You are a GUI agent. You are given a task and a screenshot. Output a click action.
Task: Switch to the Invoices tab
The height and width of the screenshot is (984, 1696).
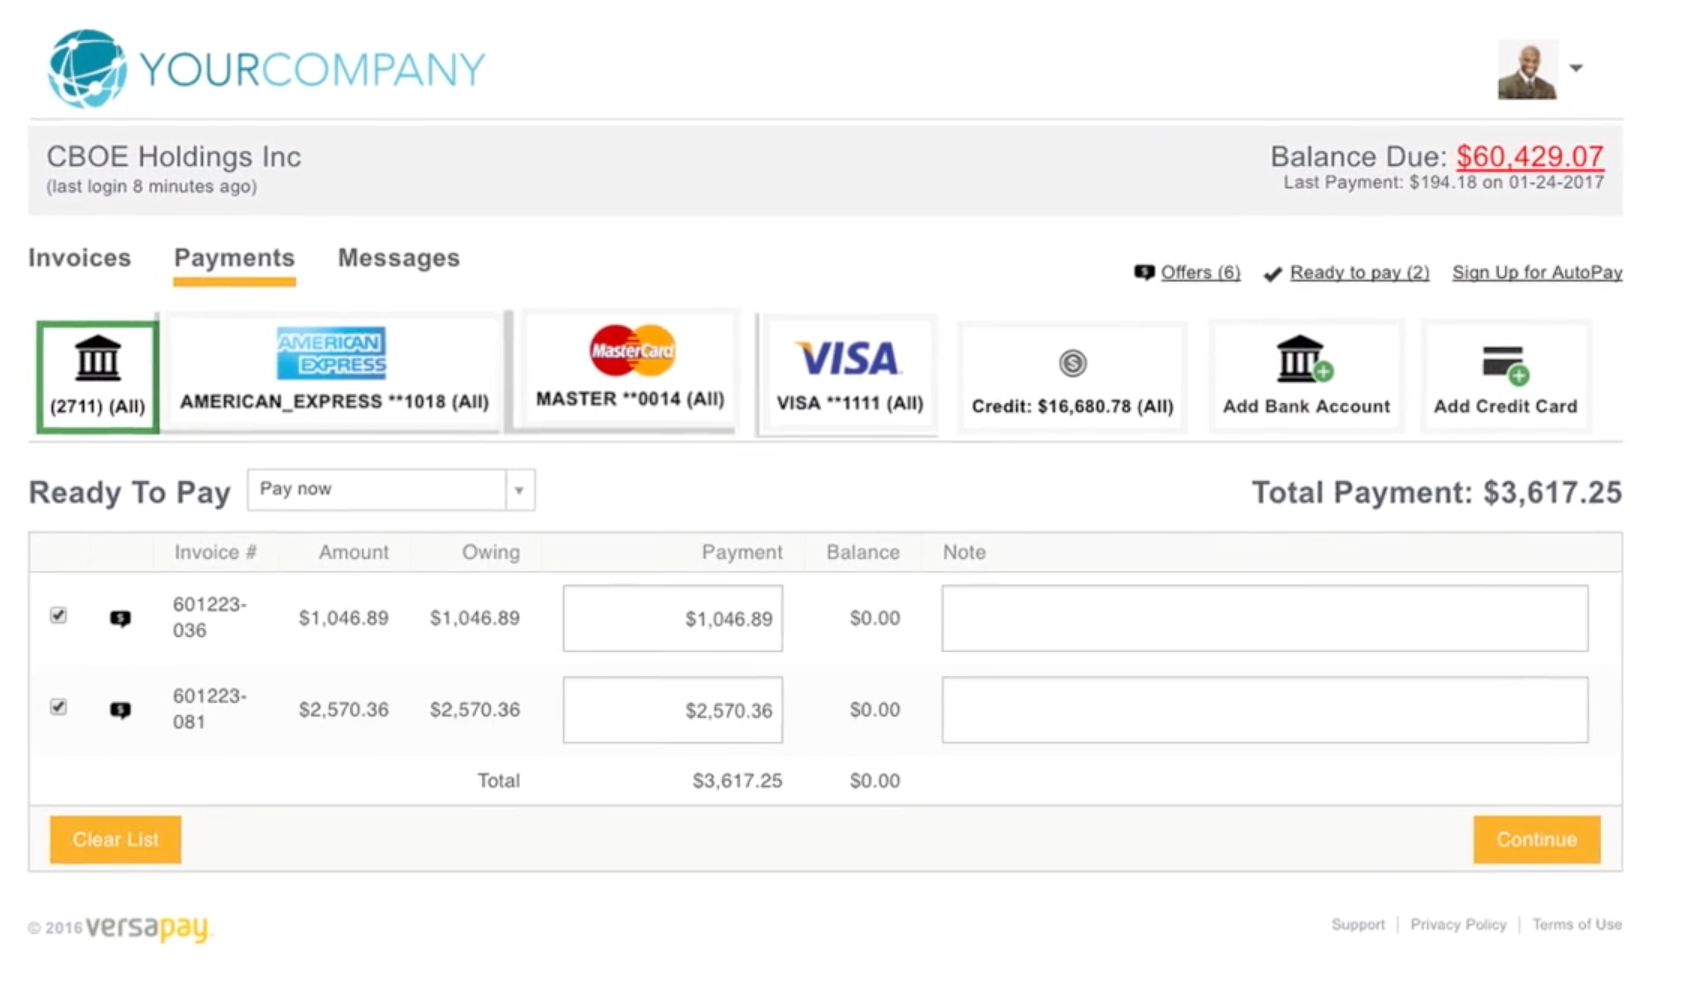(x=80, y=258)
